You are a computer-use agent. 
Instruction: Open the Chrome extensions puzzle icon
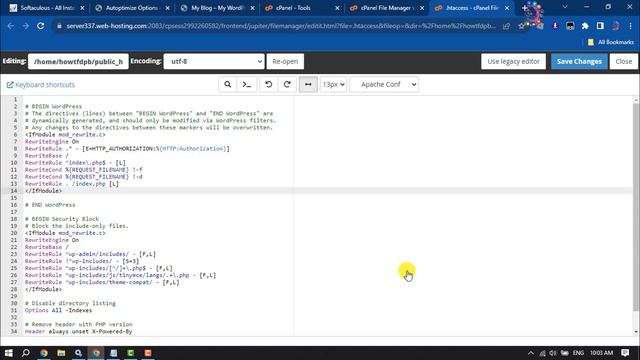point(585,26)
